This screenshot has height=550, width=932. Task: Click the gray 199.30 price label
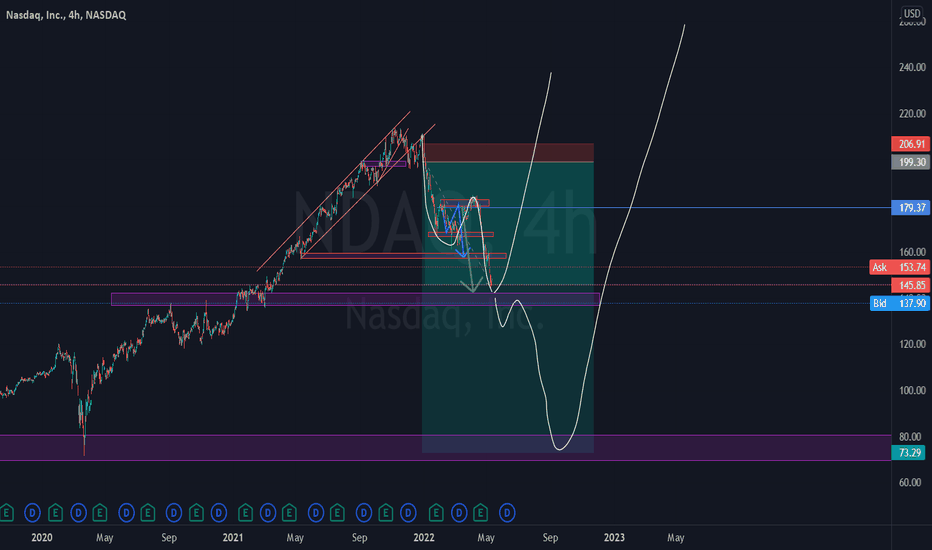click(911, 162)
